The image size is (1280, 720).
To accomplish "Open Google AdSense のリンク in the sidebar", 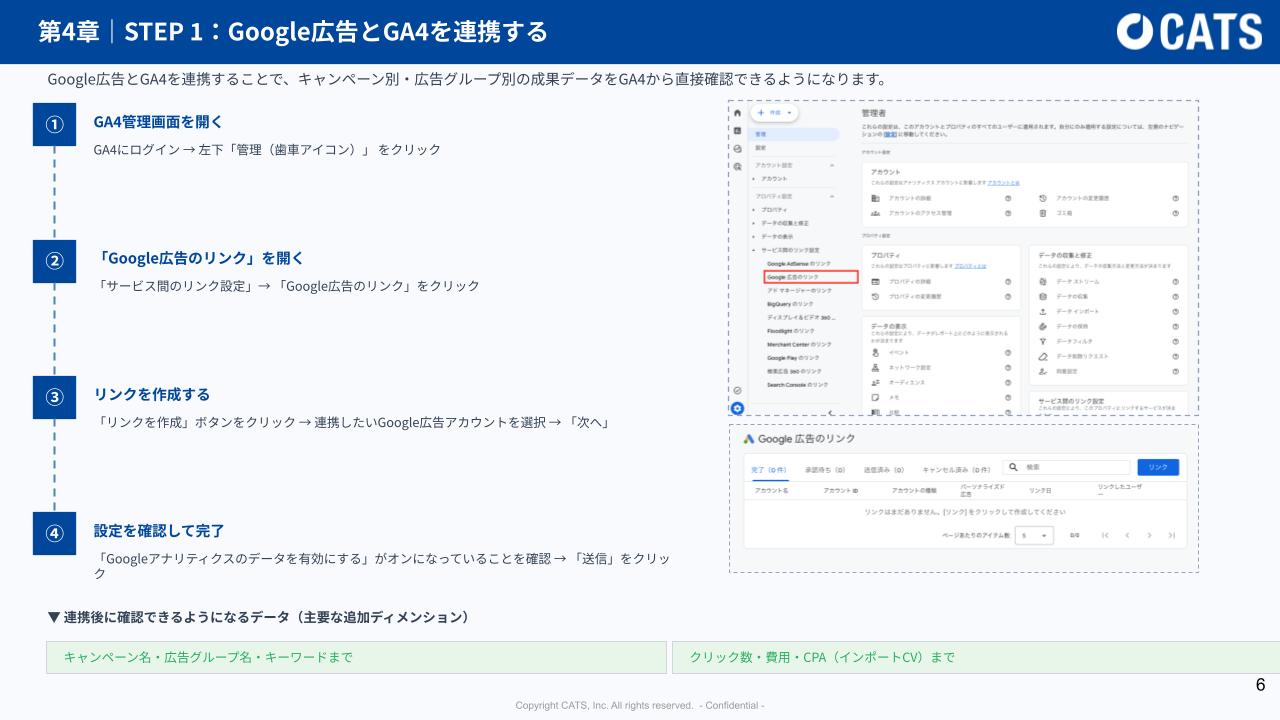I will (799, 262).
